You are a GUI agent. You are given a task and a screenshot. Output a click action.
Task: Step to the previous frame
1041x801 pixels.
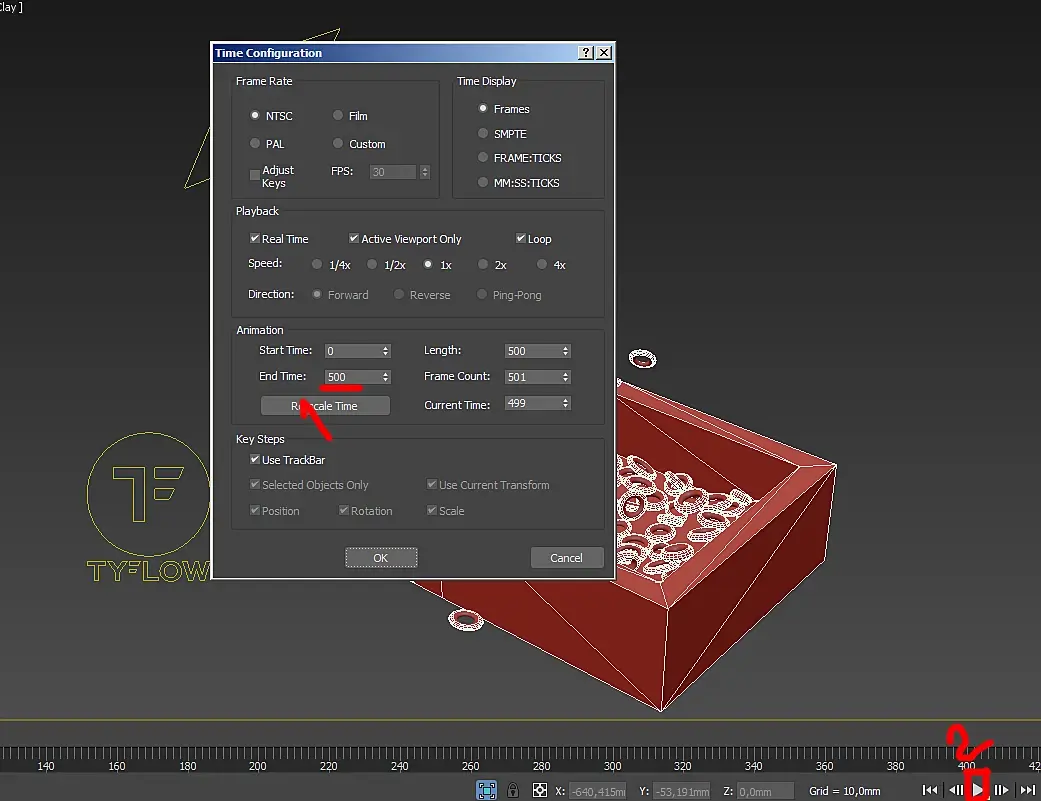pyautogui.click(x=956, y=790)
